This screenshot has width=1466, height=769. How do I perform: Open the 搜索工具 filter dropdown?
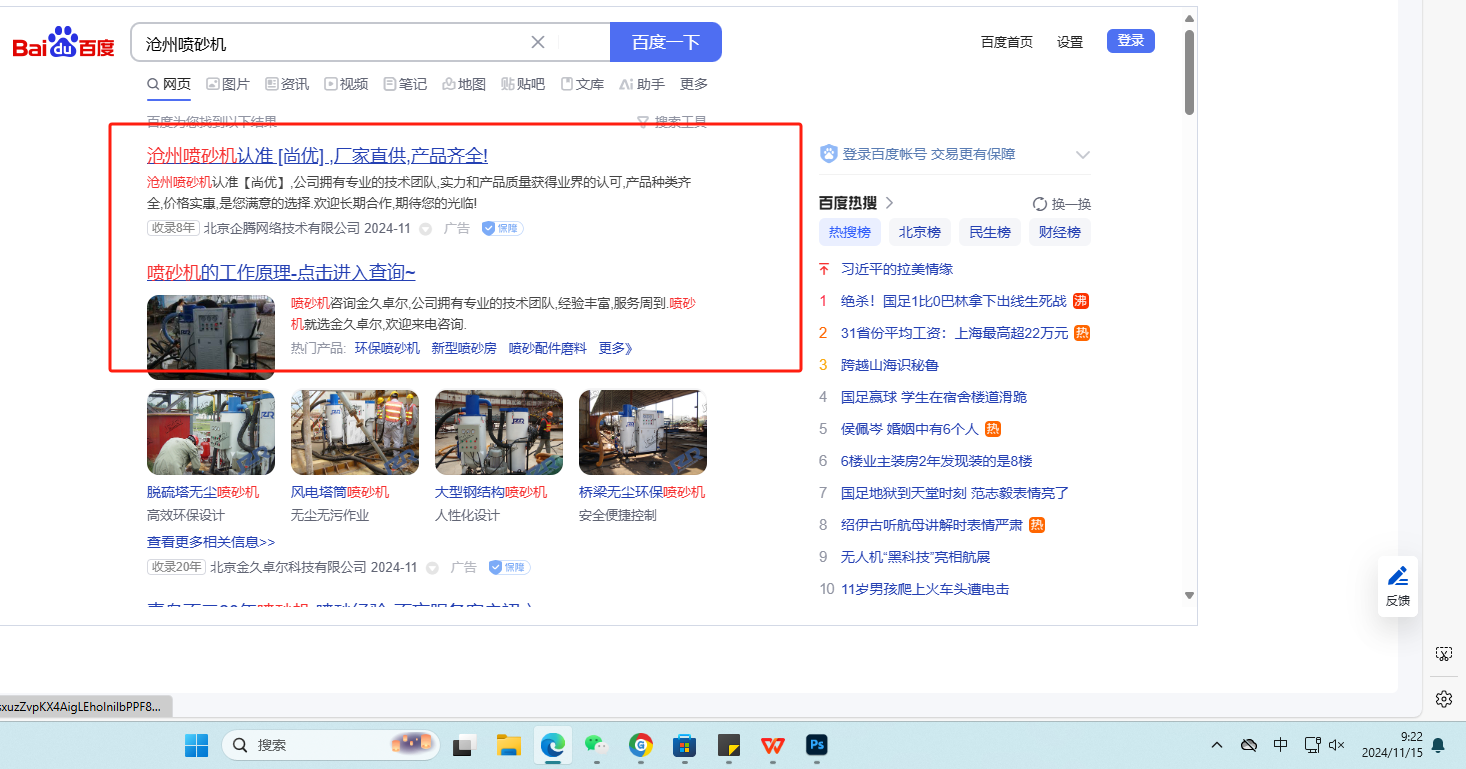672,122
